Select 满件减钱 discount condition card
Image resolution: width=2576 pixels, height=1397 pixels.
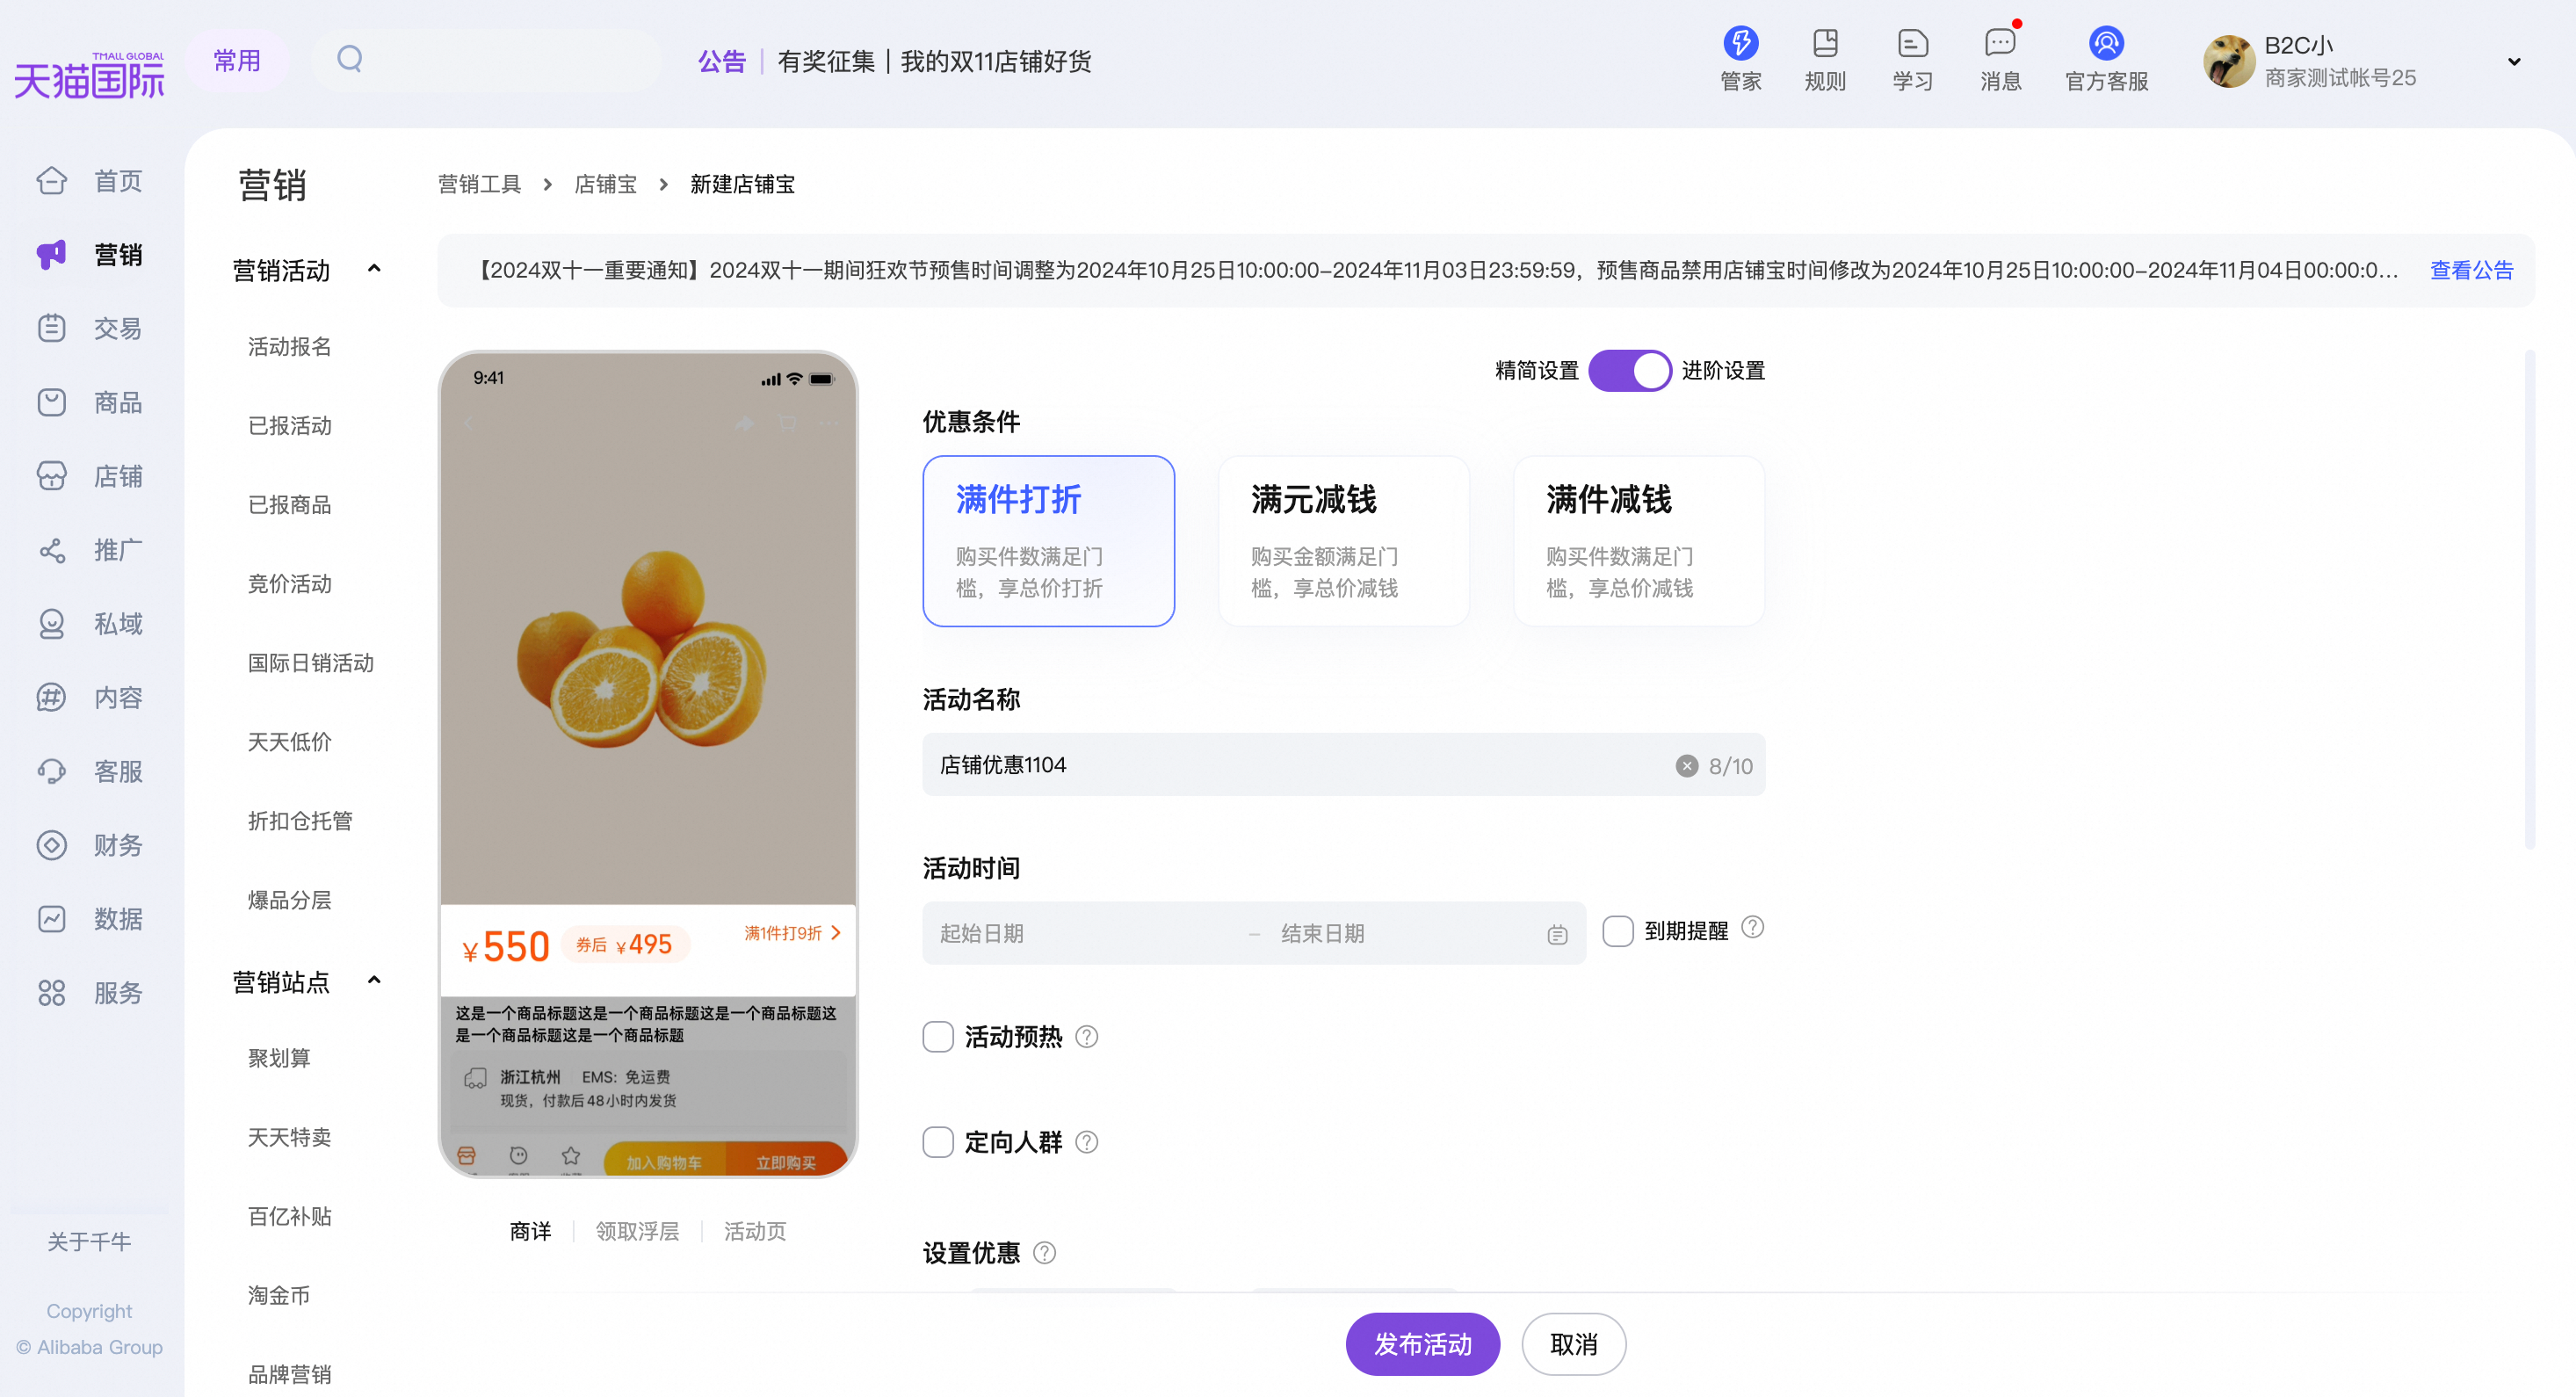tap(1639, 541)
